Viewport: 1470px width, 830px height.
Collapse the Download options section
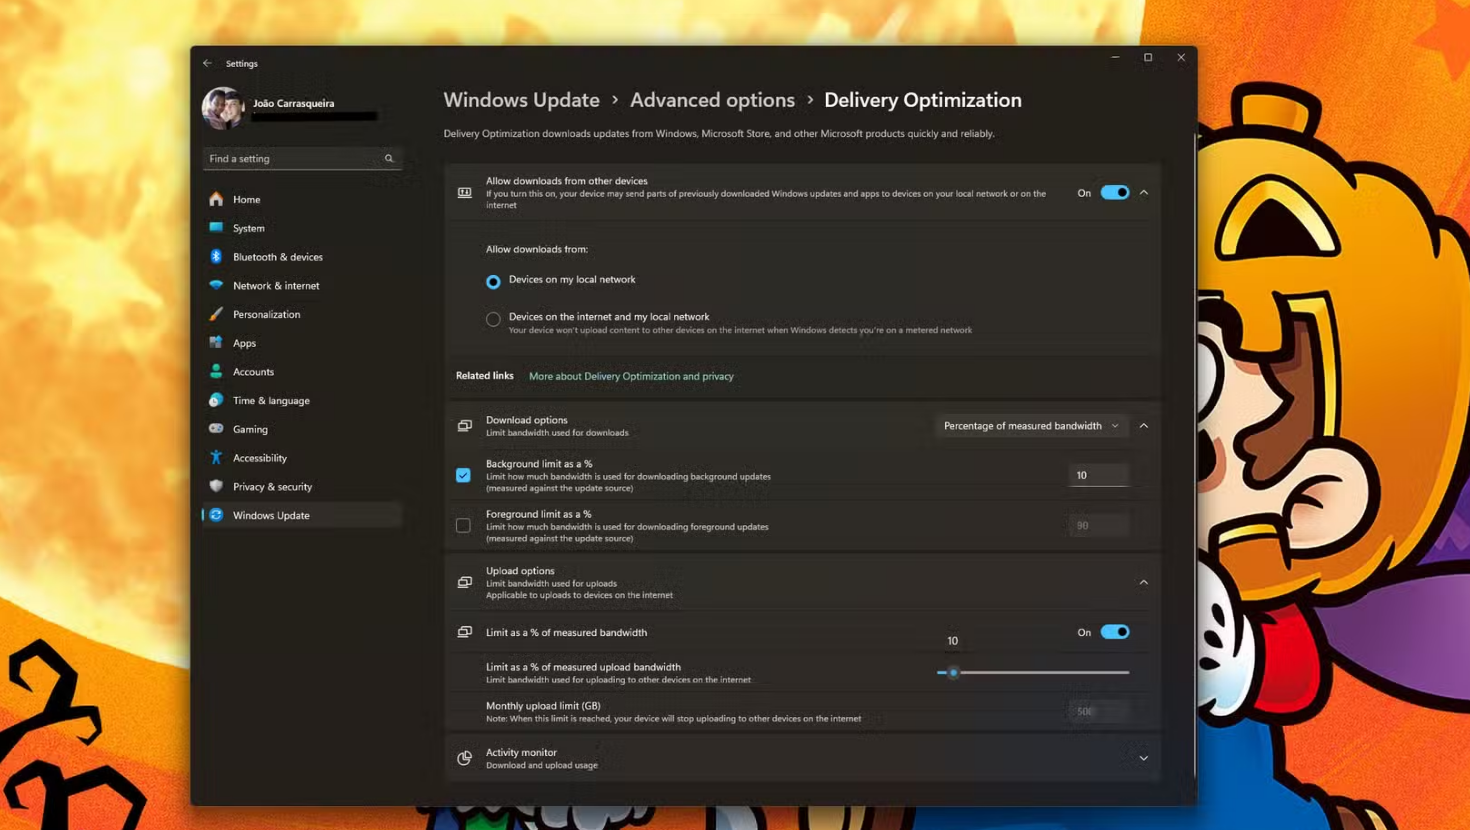point(1144,426)
